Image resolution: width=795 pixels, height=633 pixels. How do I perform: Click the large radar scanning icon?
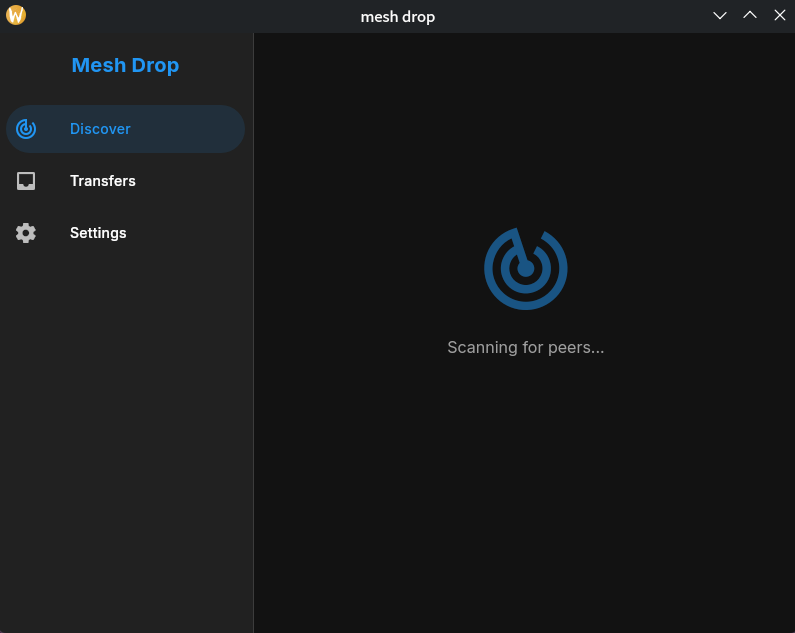coord(525,268)
